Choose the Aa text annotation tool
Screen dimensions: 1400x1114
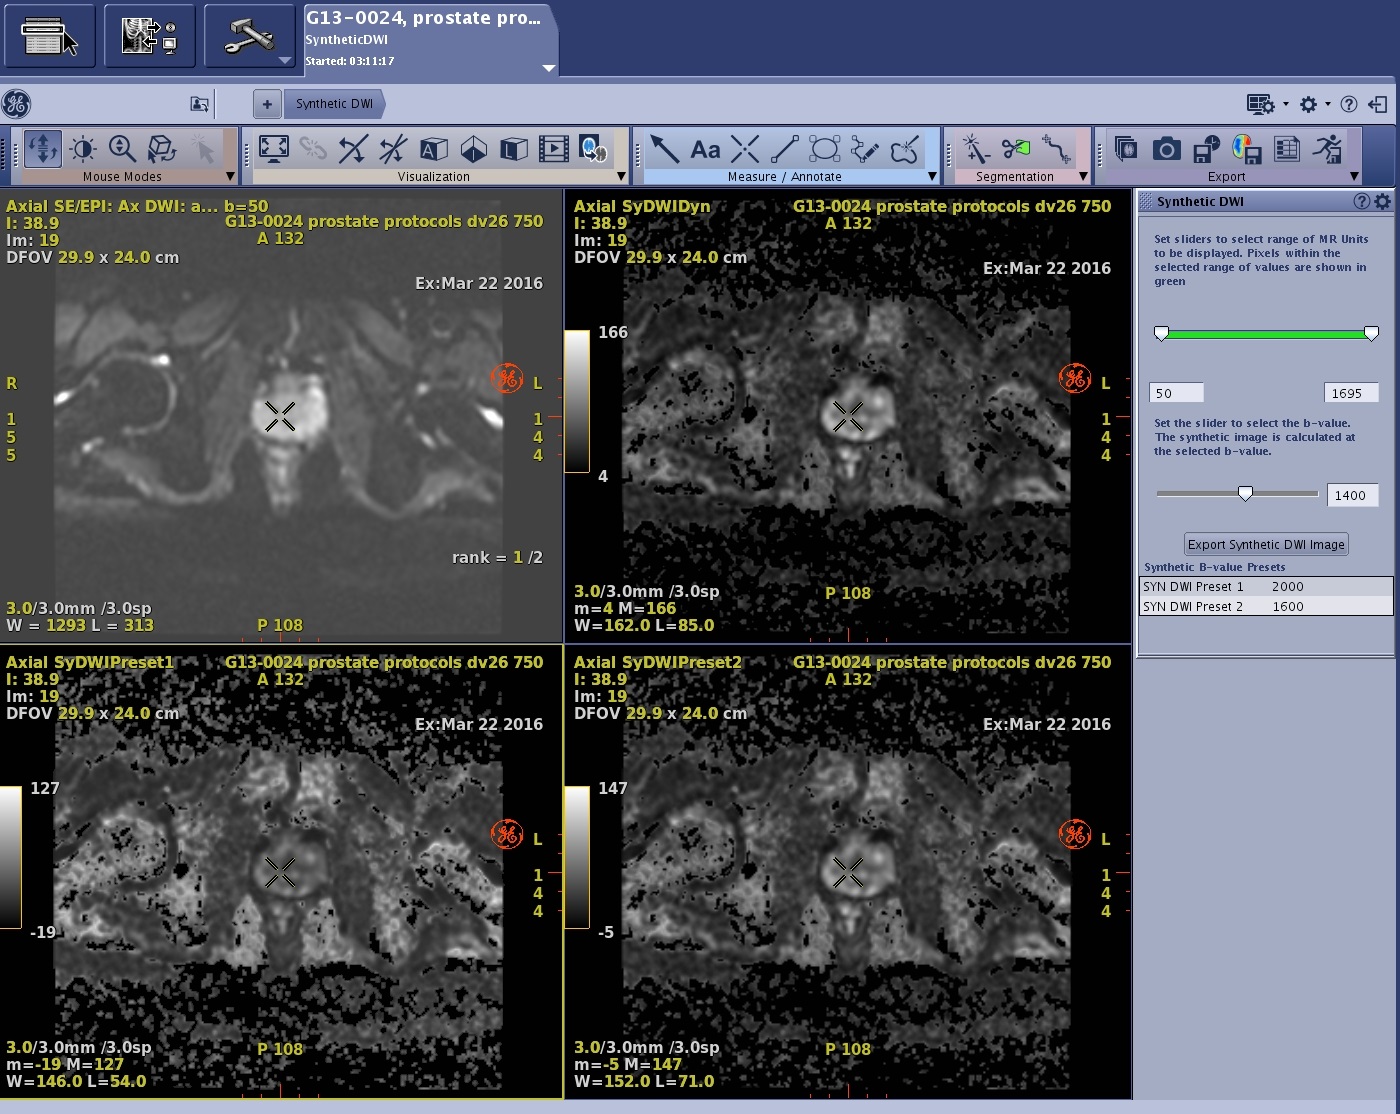705,150
